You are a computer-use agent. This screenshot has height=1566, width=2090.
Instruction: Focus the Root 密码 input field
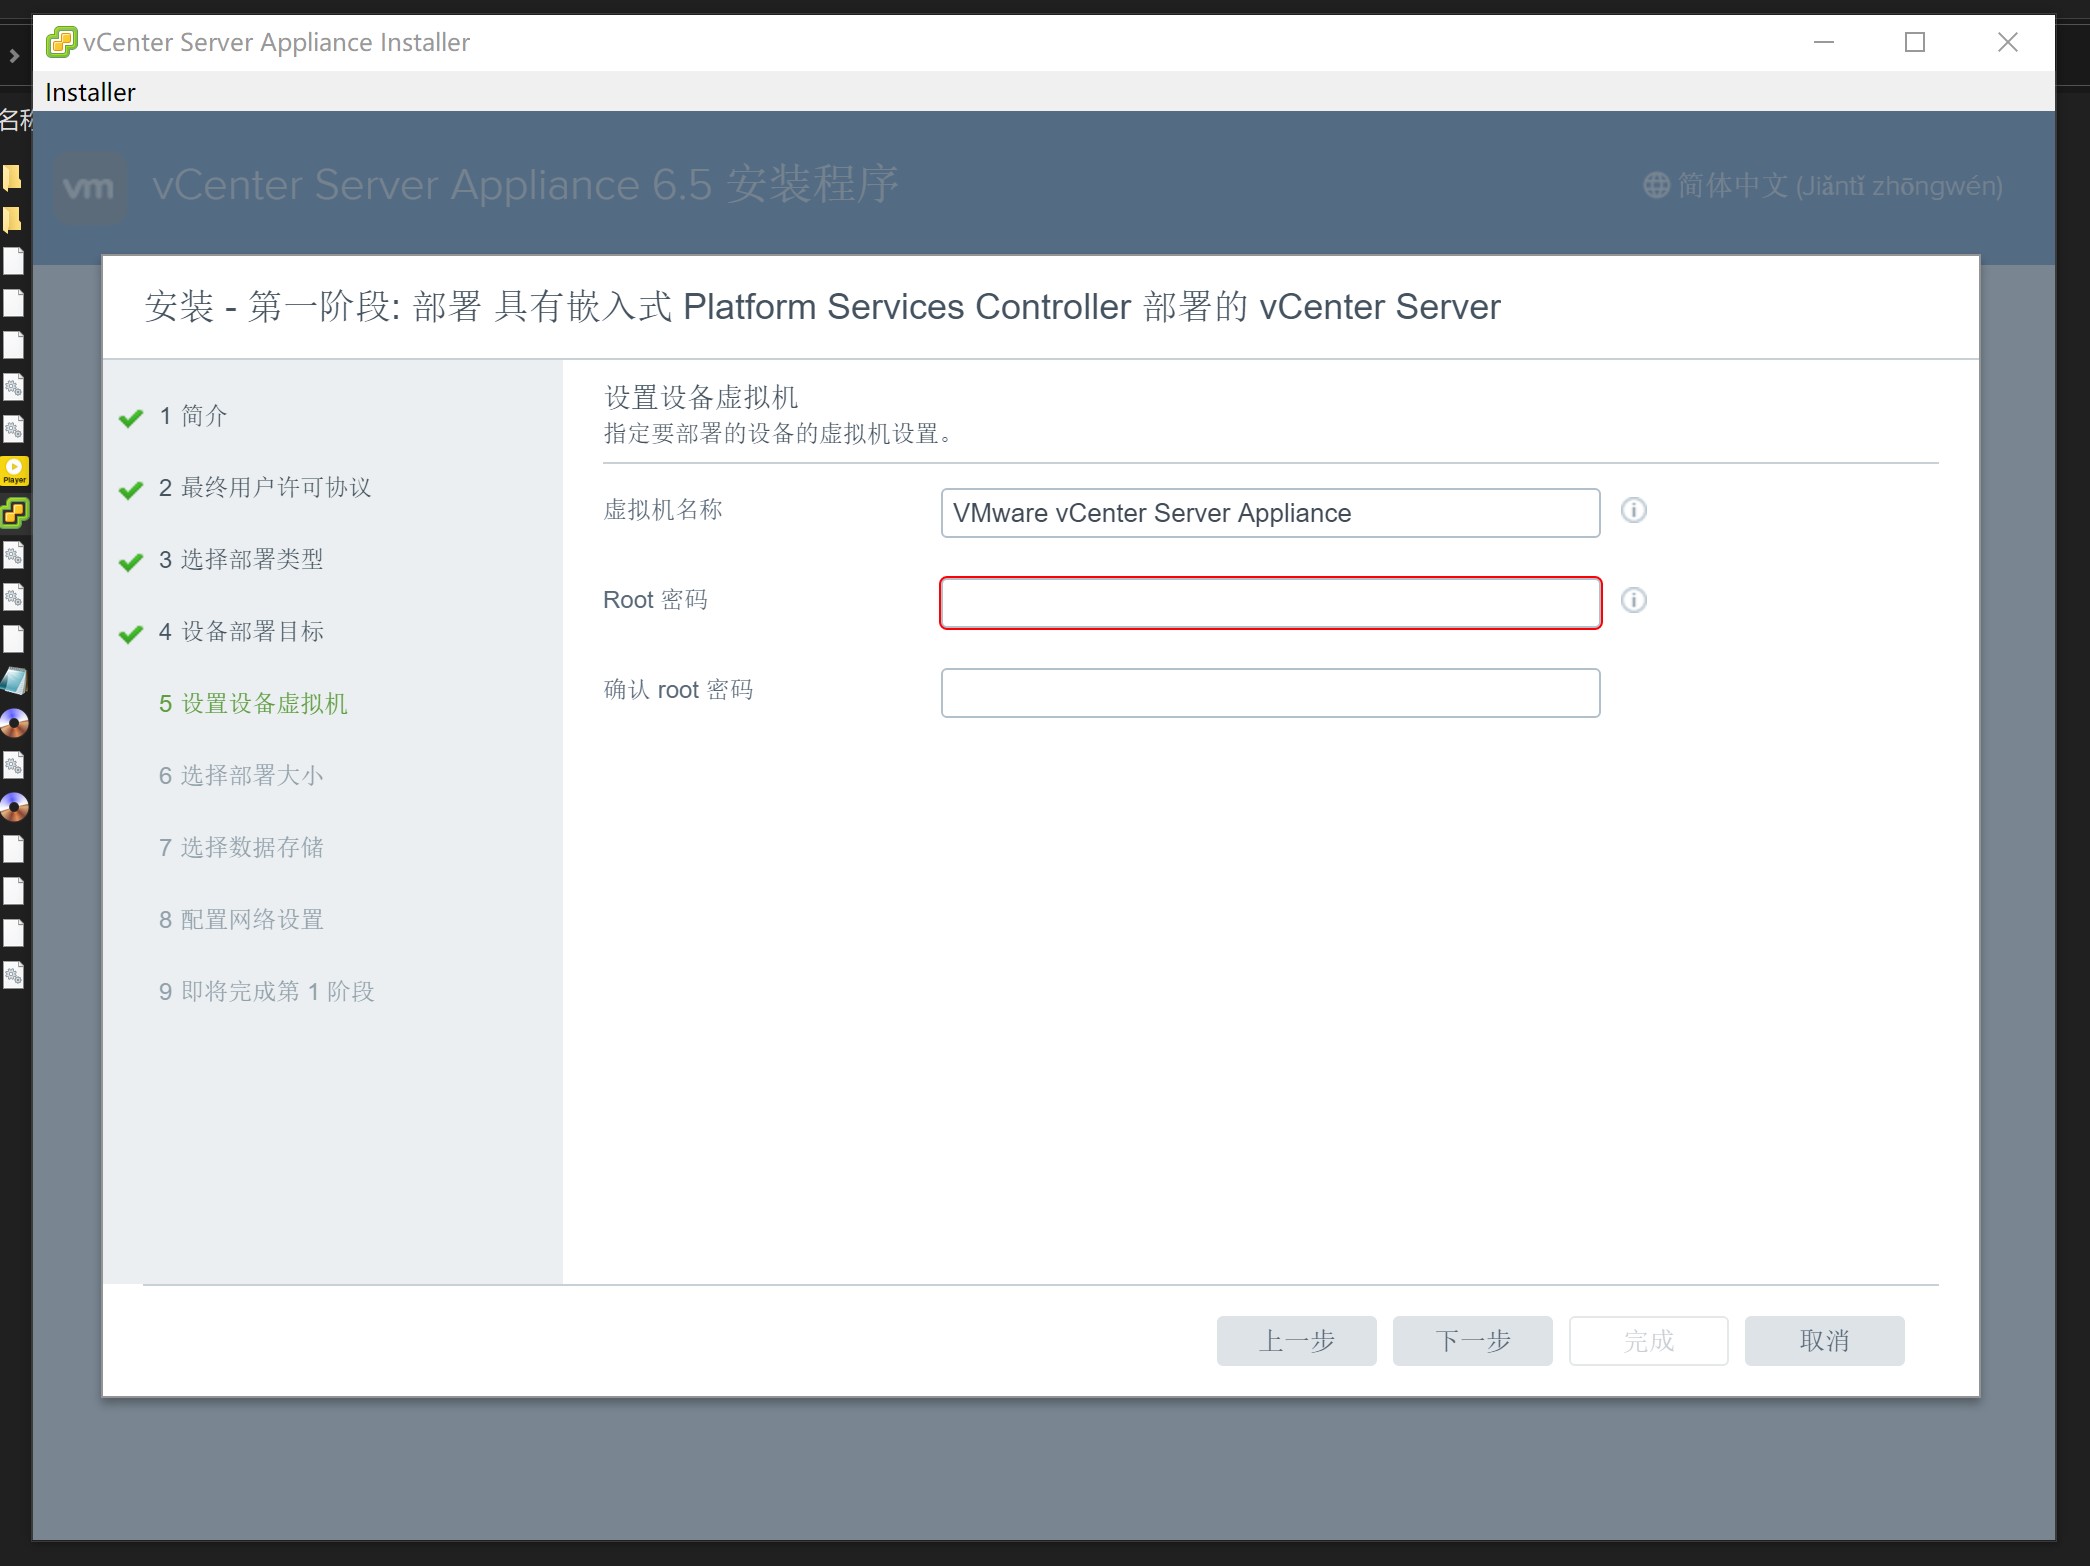[x=1270, y=603]
